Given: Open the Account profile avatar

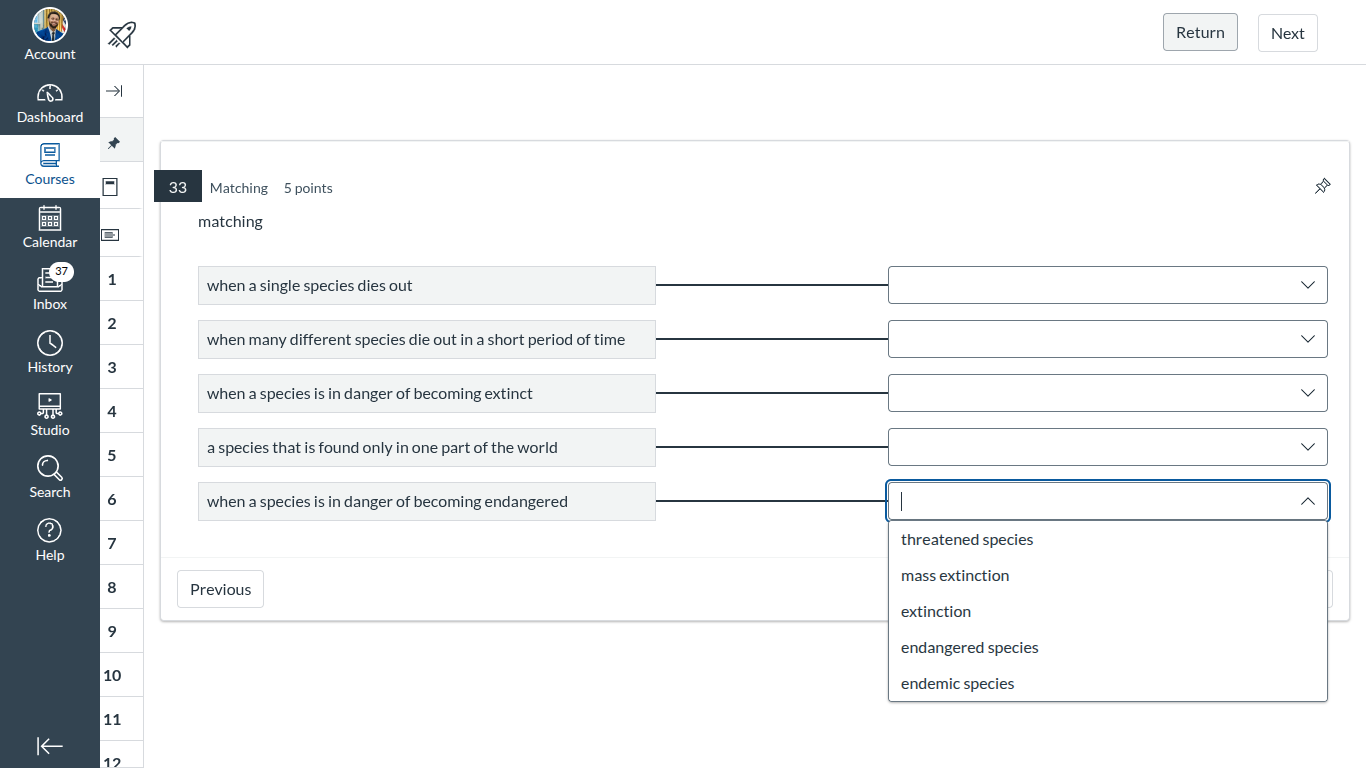Looking at the screenshot, I should tap(49, 25).
